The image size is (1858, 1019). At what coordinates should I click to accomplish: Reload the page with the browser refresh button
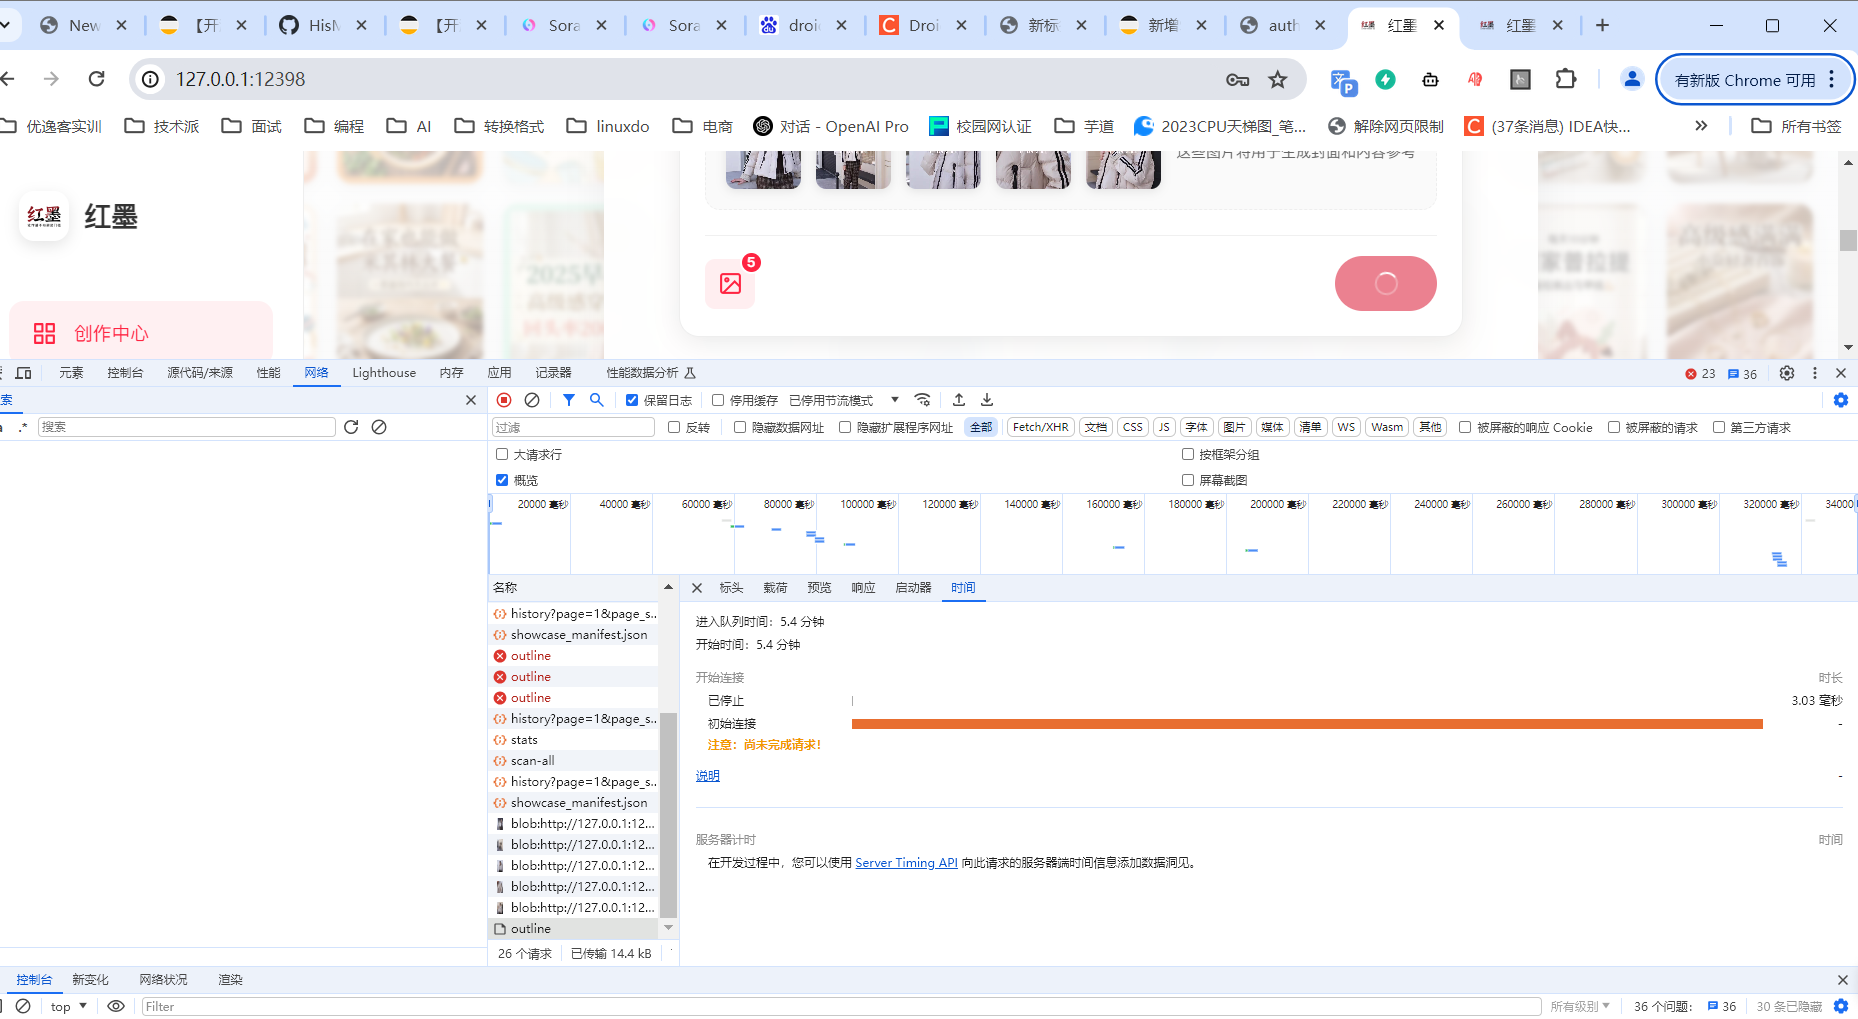coord(96,79)
